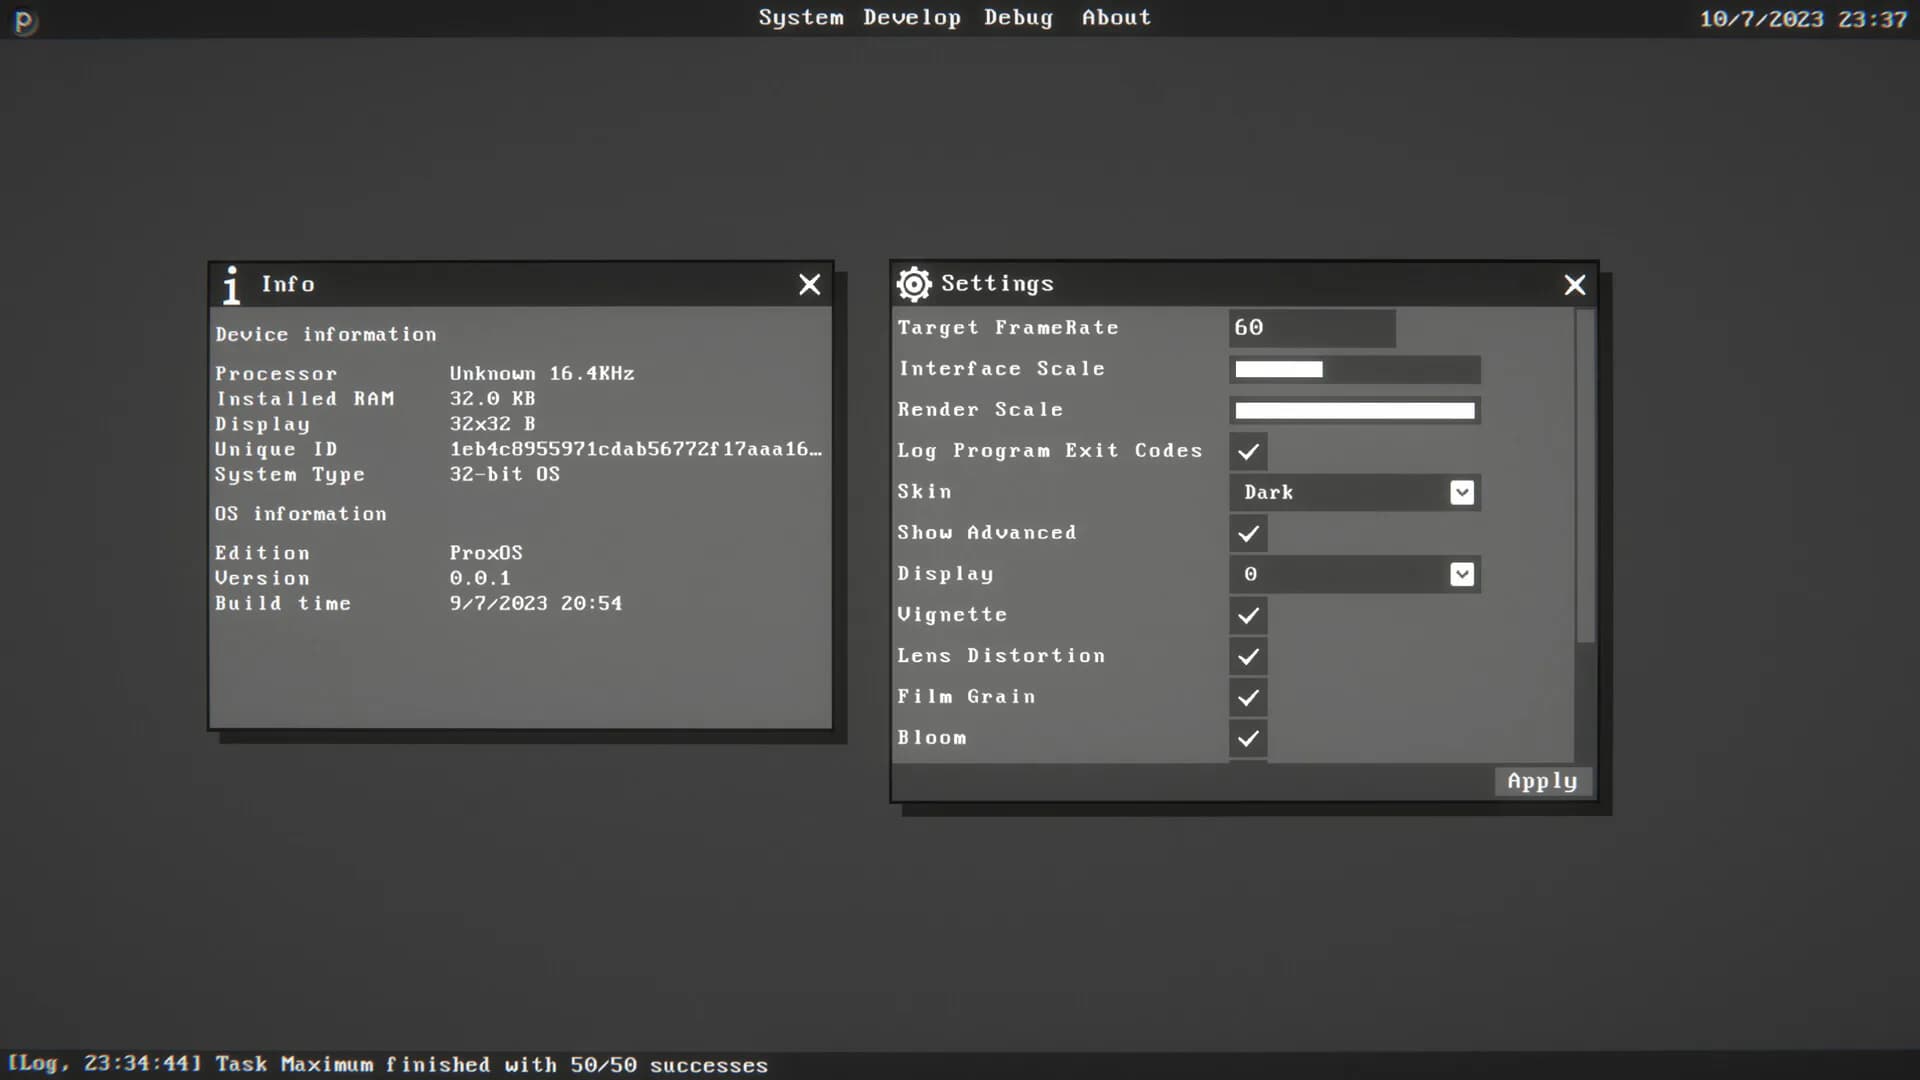Click the Settings window vertical scrollbar
Image resolution: width=1920 pixels, height=1080 pixels.
pyautogui.click(x=1585, y=476)
